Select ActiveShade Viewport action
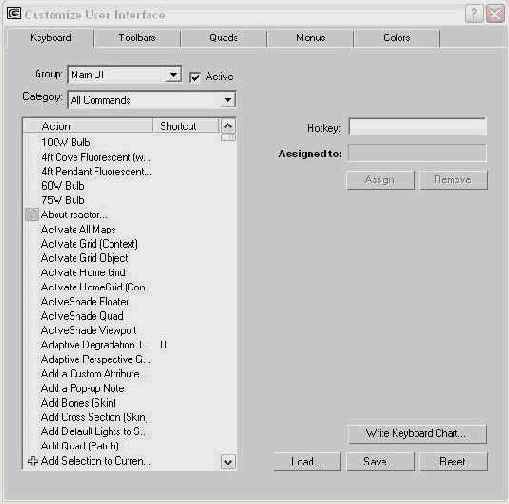Viewport: 509px width, 504px height. [89, 330]
